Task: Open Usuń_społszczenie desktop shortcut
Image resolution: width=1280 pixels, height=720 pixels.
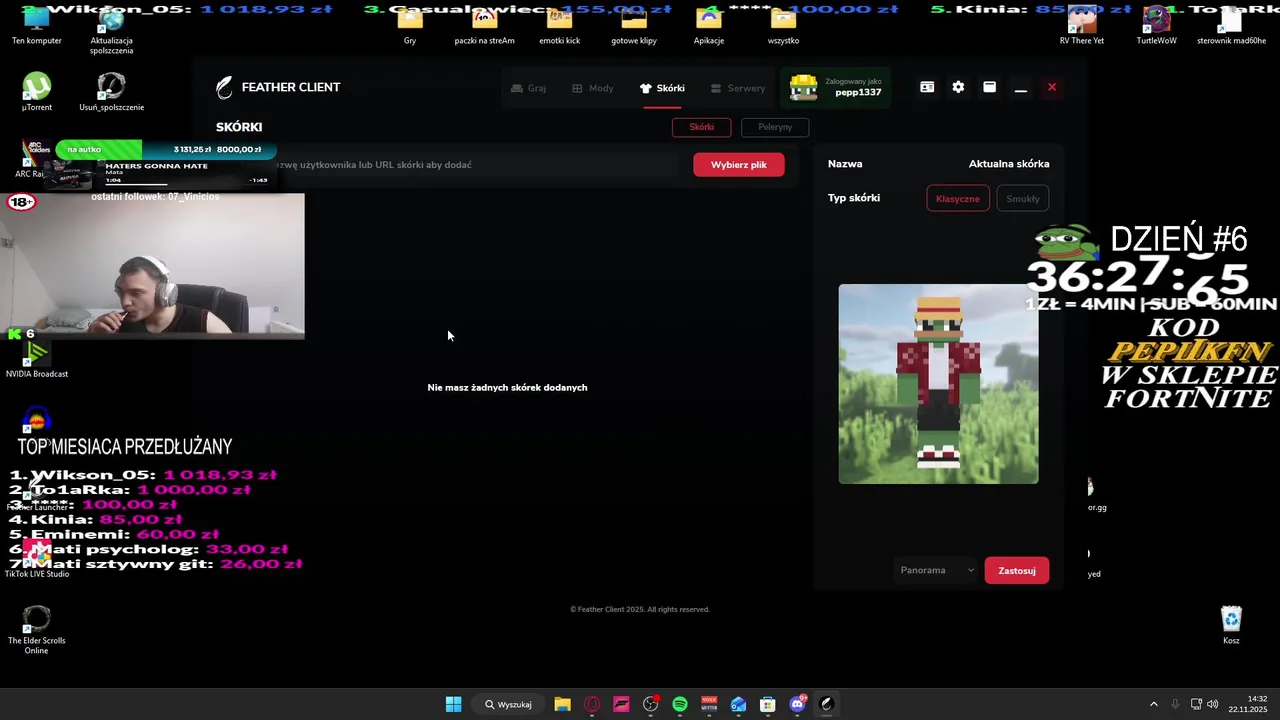Action: point(111,92)
